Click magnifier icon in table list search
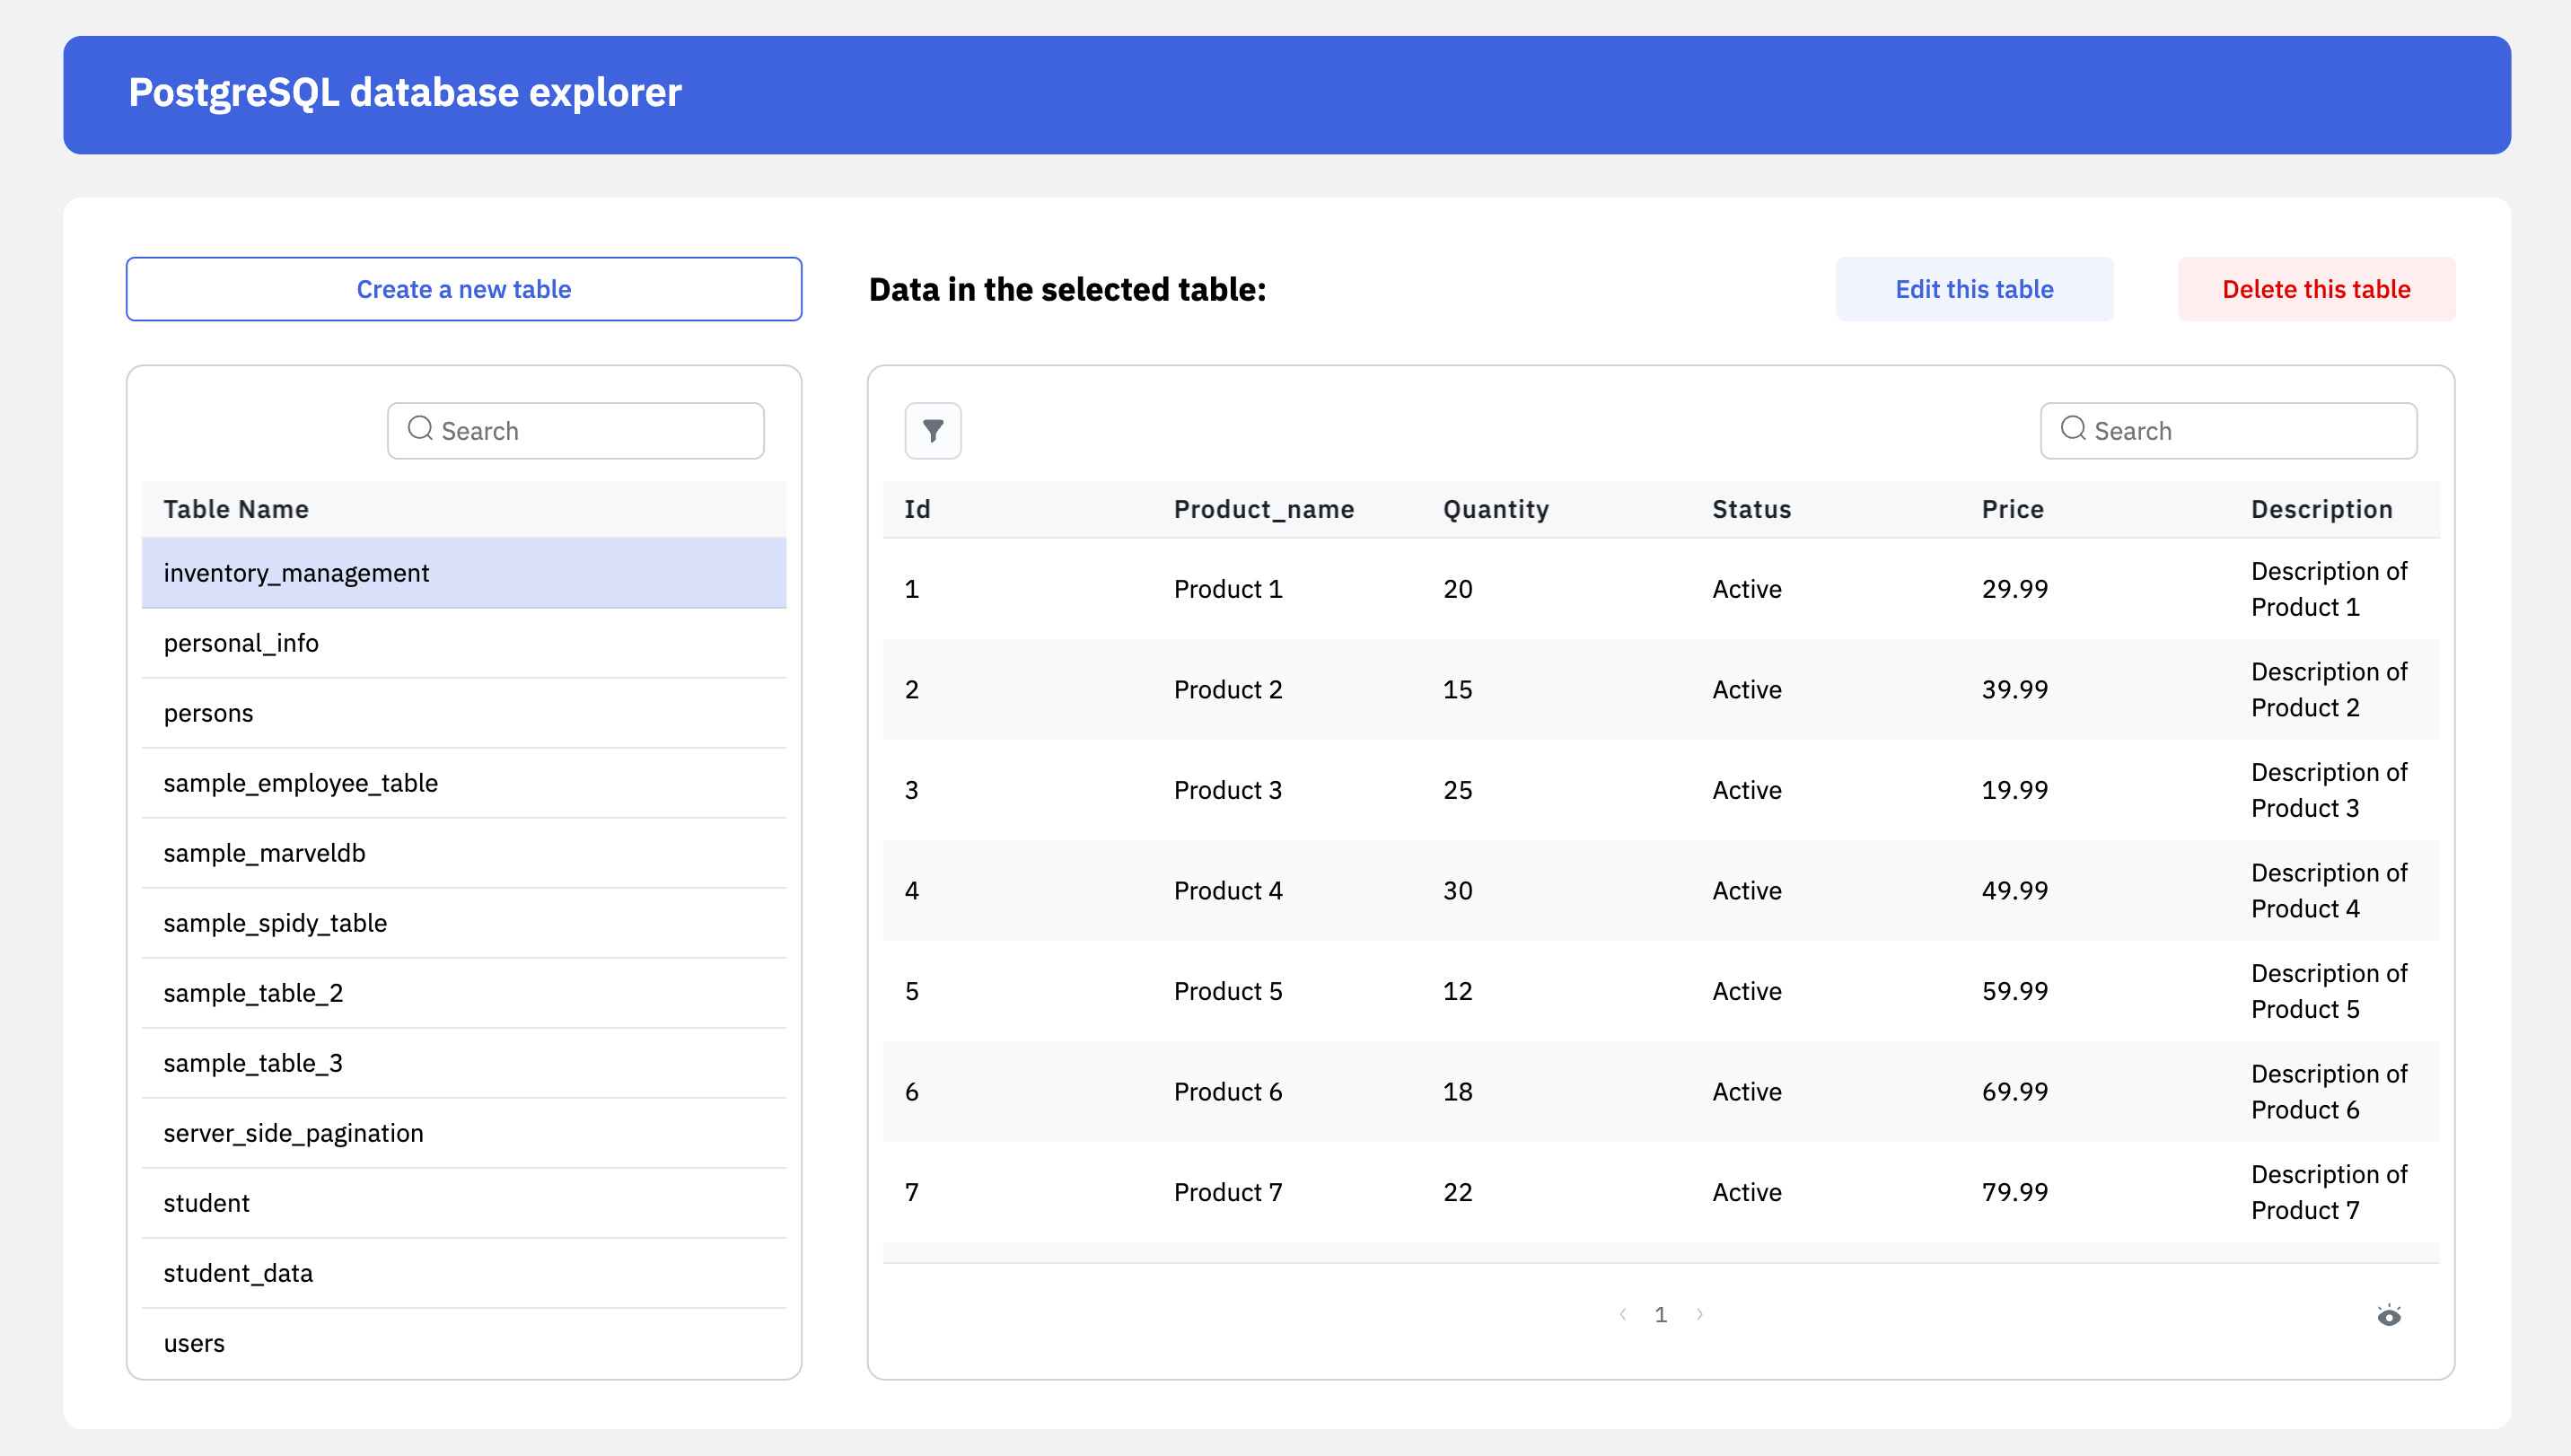 [x=420, y=430]
